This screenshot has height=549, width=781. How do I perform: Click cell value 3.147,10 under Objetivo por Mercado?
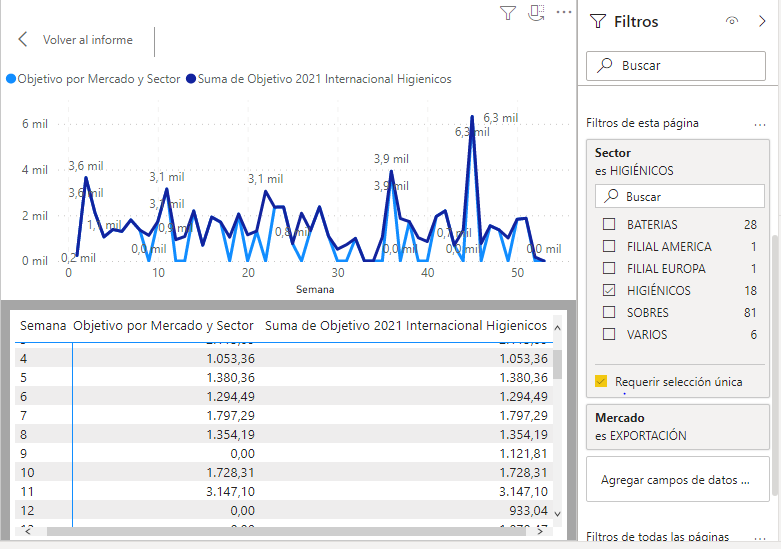click(230, 492)
